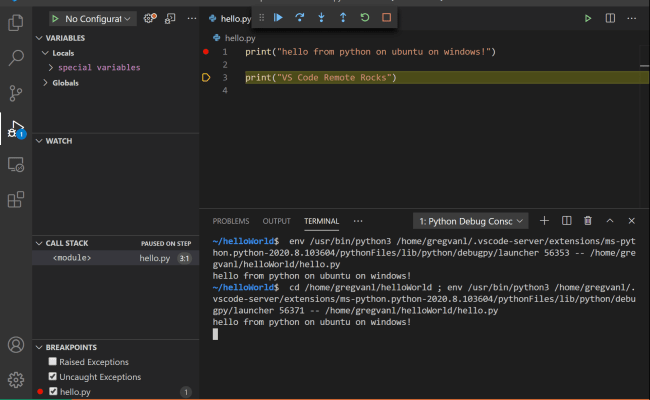Step over in debug toolbar
The height and width of the screenshot is (400, 650).
pos(300,17)
